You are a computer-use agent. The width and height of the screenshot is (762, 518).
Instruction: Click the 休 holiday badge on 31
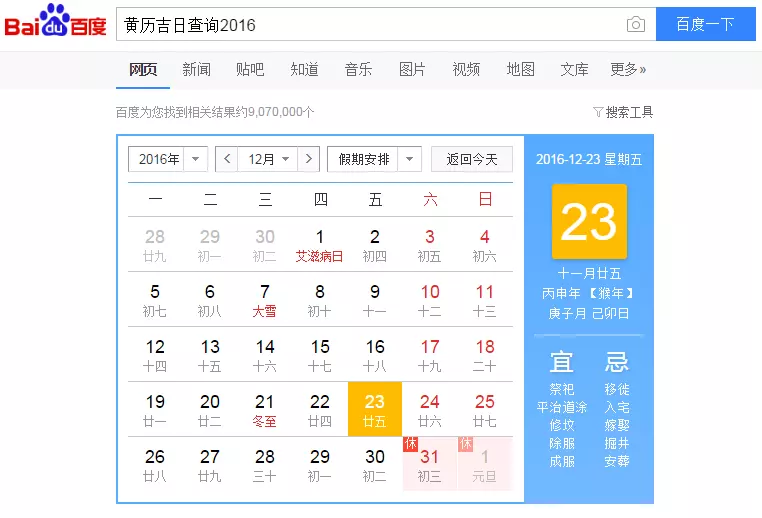pyautogui.click(x=410, y=443)
